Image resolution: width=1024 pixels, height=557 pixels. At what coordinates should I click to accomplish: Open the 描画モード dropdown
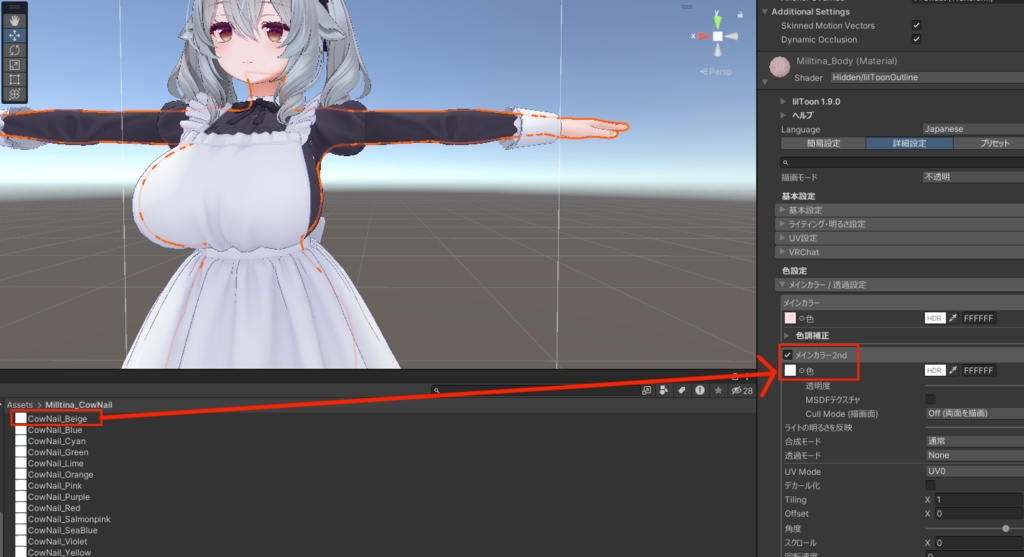[x=973, y=177]
